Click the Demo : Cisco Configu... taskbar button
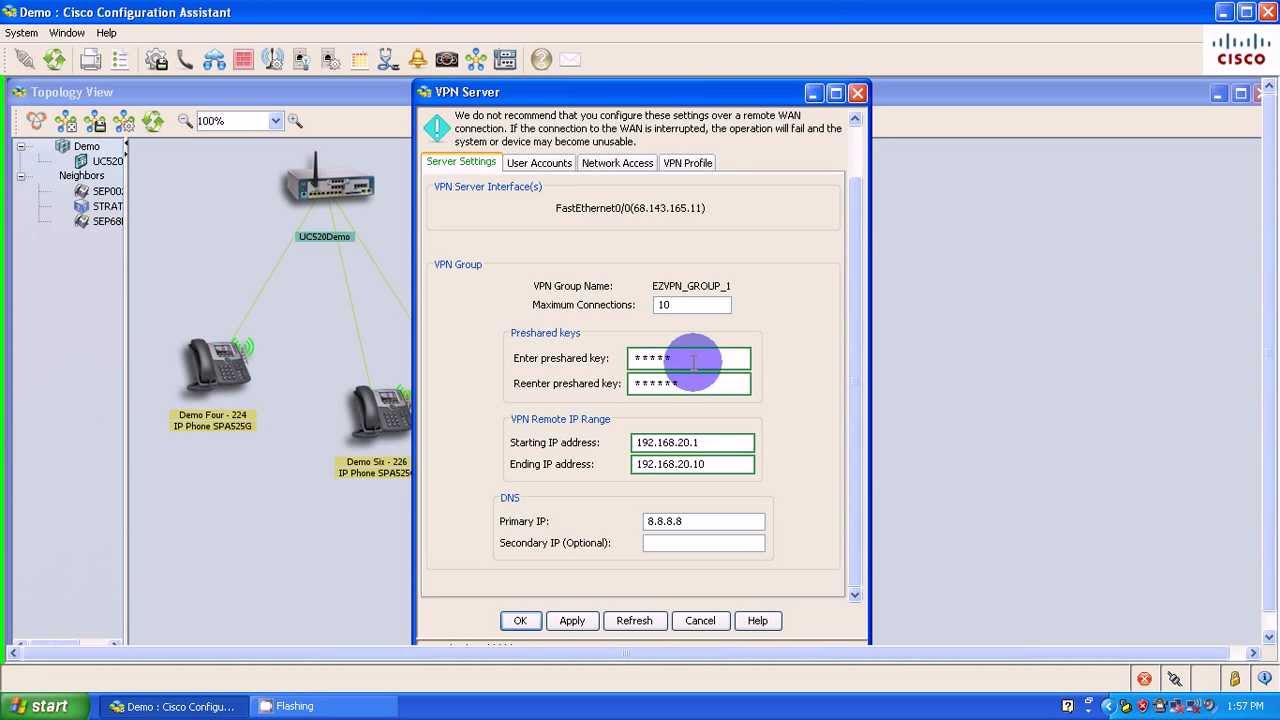Image resolution: width=1280 pixels, height=720 pixels. (x=173, y=706)
